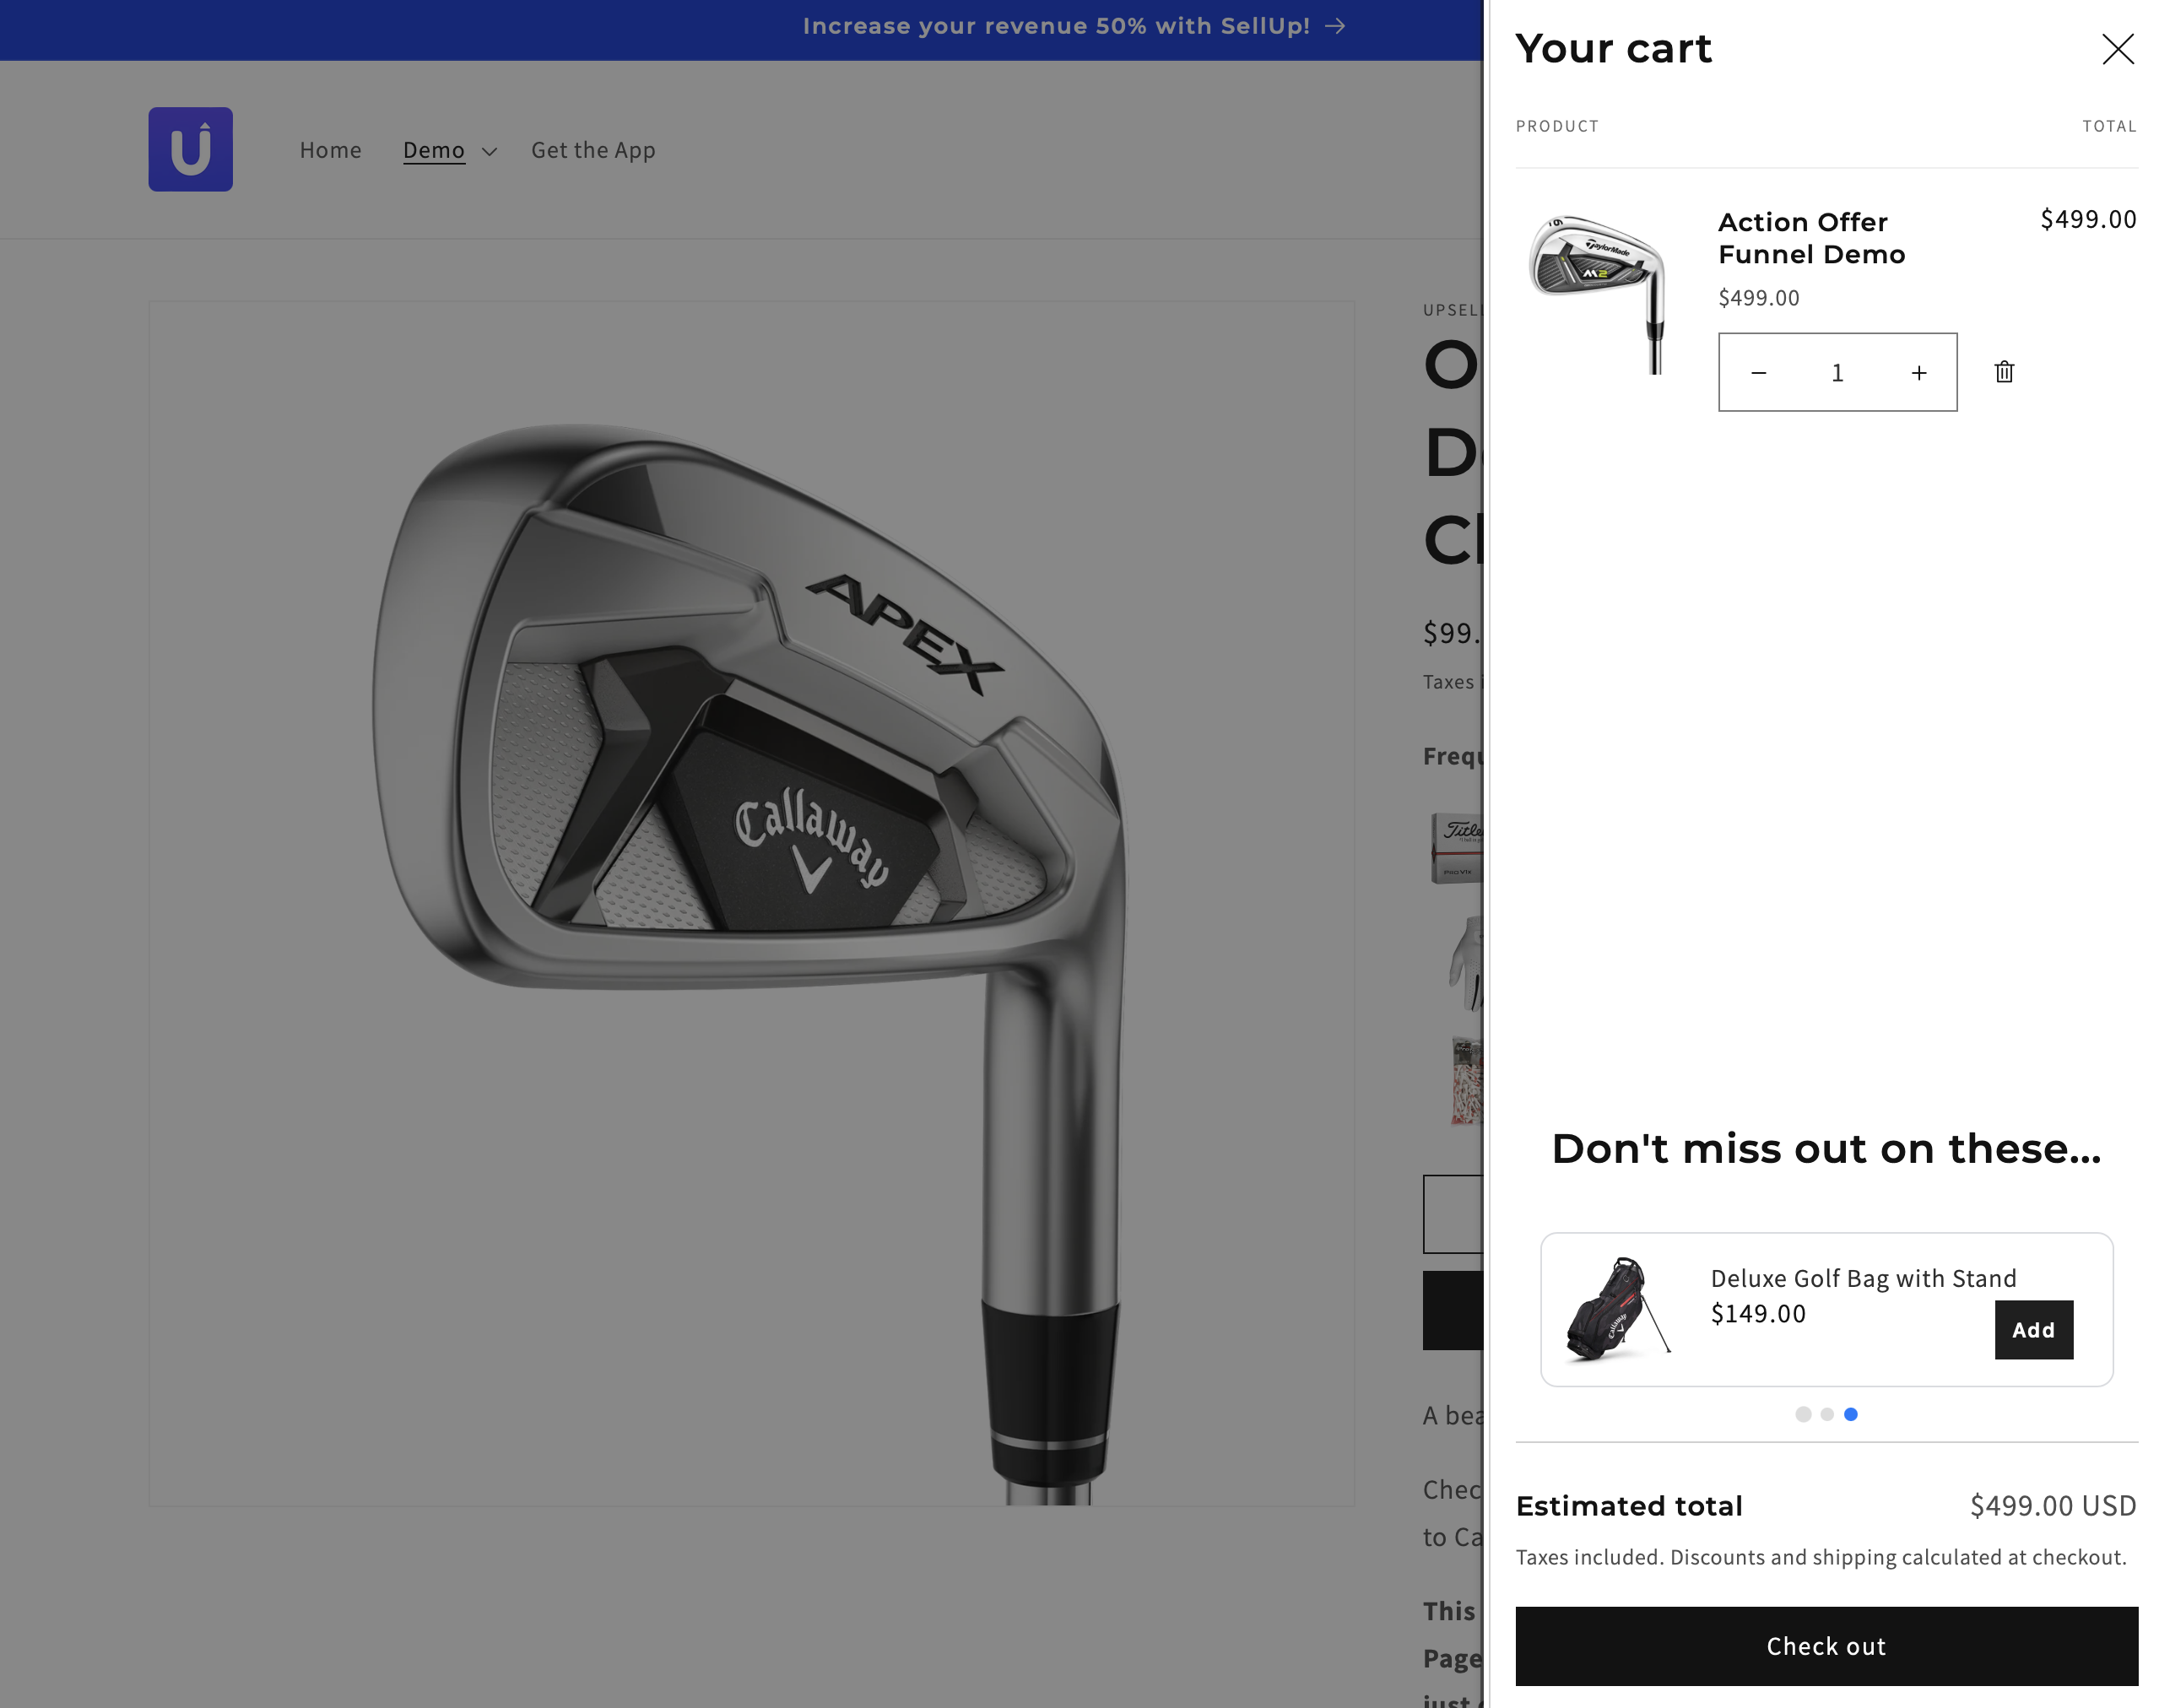Close the cart drawer with X icon
Image resolution: width=2159 pixels, height=1708 pixels.
click(x=2117, y=49)
